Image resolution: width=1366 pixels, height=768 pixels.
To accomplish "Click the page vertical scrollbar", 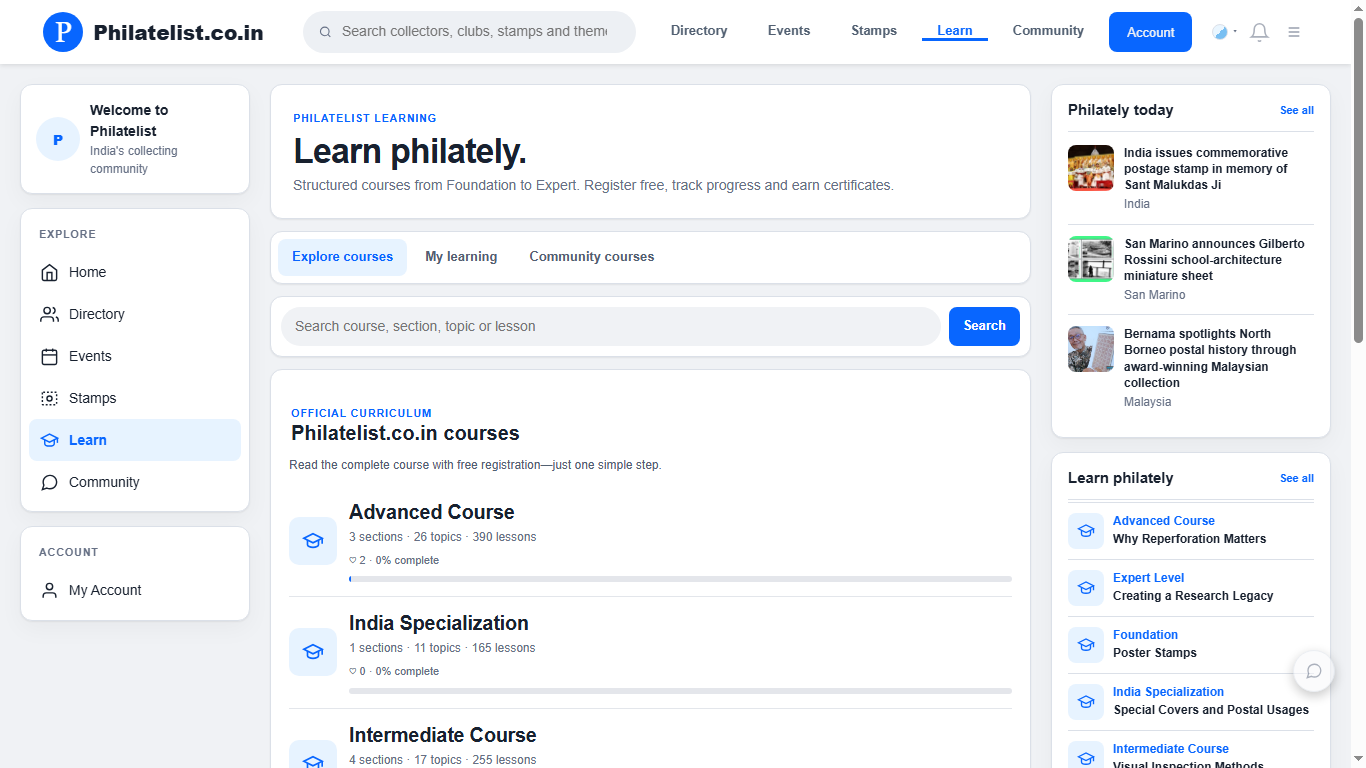I will (x=1358, y=180).
